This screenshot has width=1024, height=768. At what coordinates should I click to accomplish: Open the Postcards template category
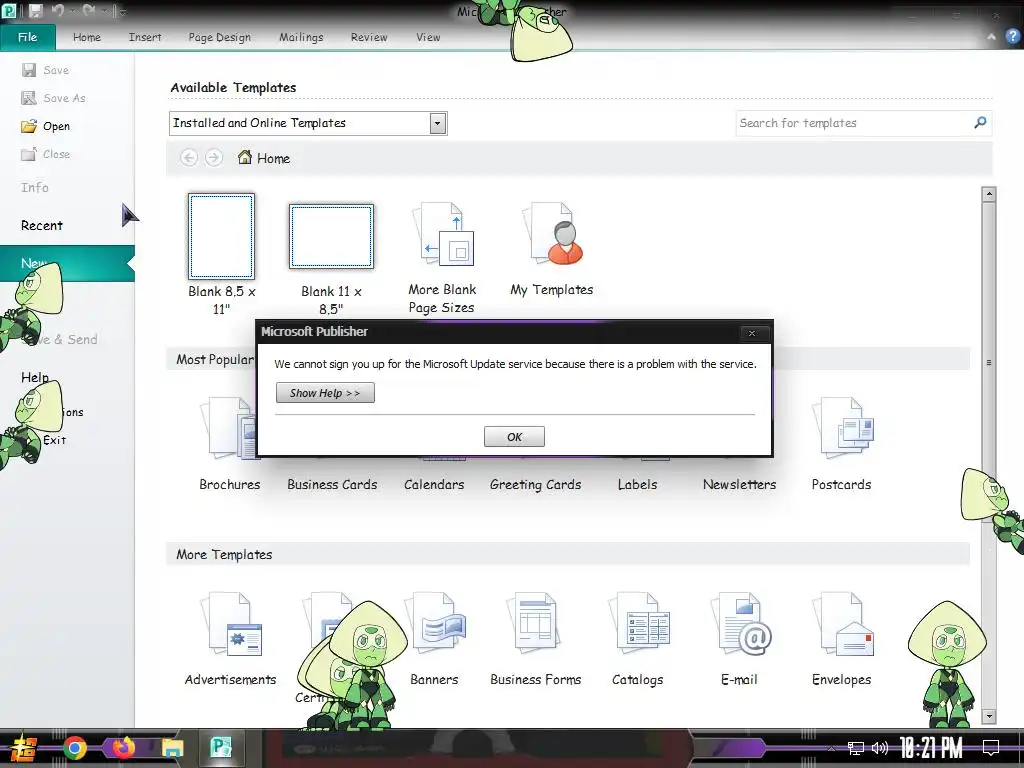point(842,428)
